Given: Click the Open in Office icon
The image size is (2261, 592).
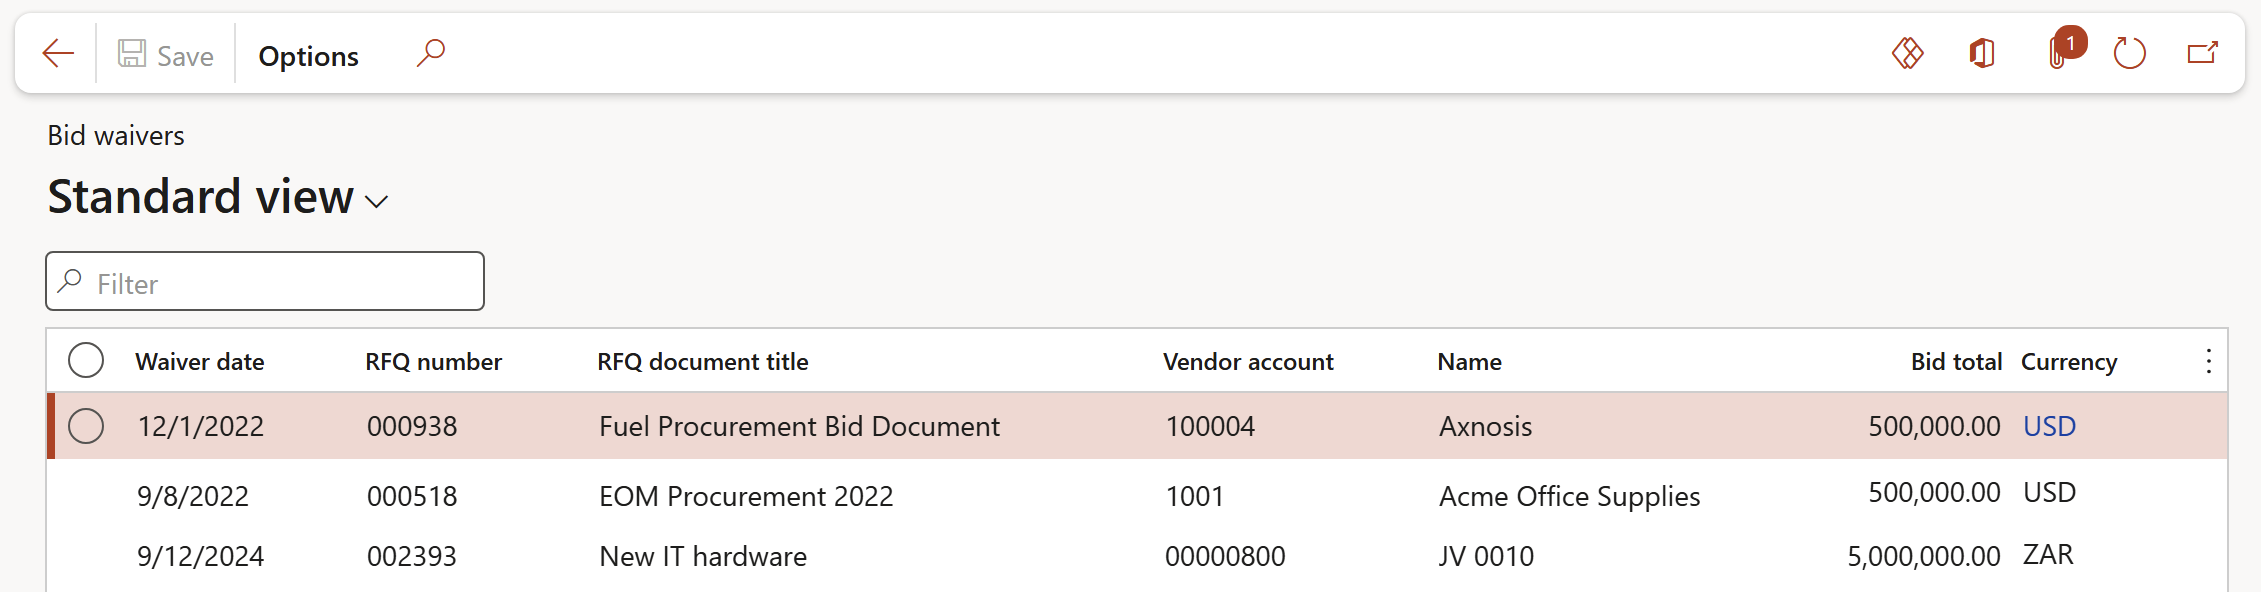Looking at the screenshot, I should tap(1981, 54).
